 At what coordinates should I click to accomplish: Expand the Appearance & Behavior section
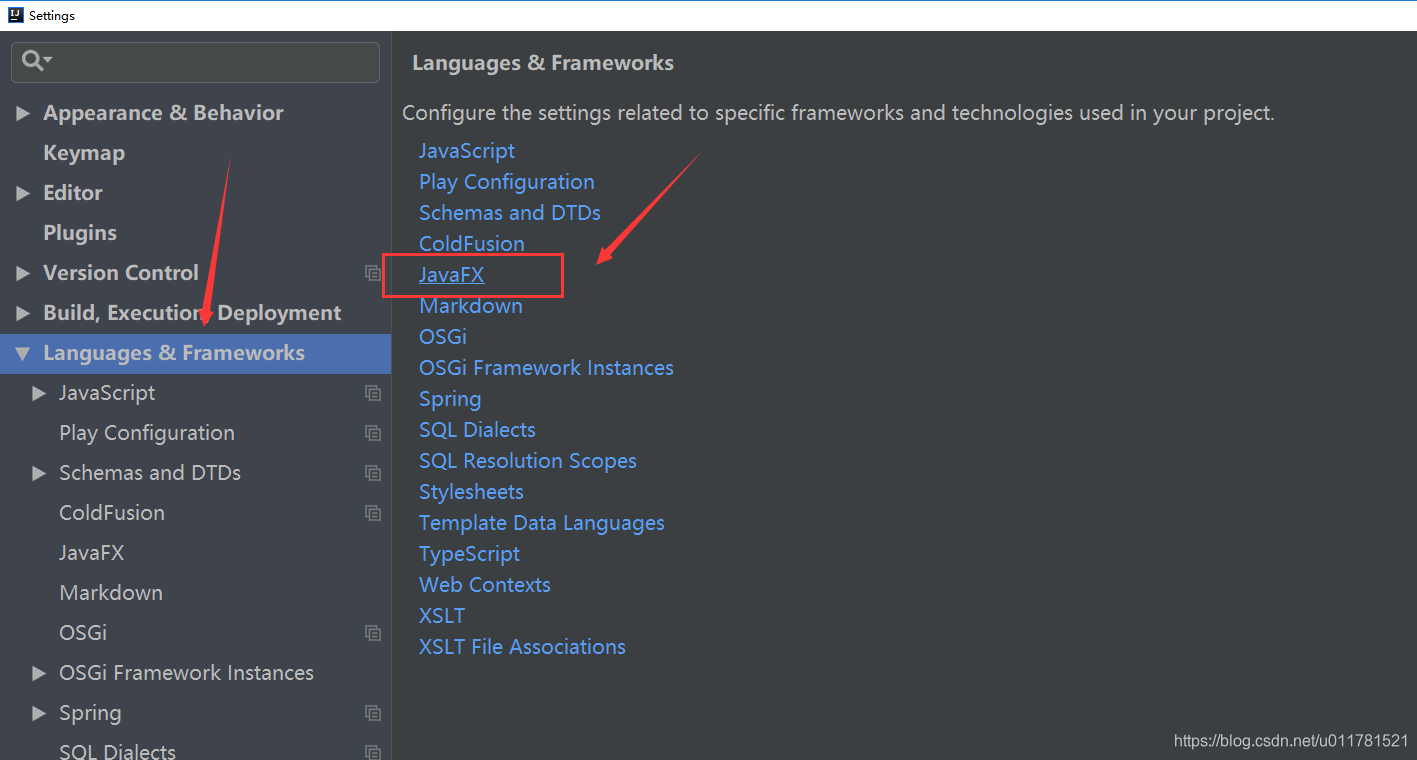(x=23, y=113)
